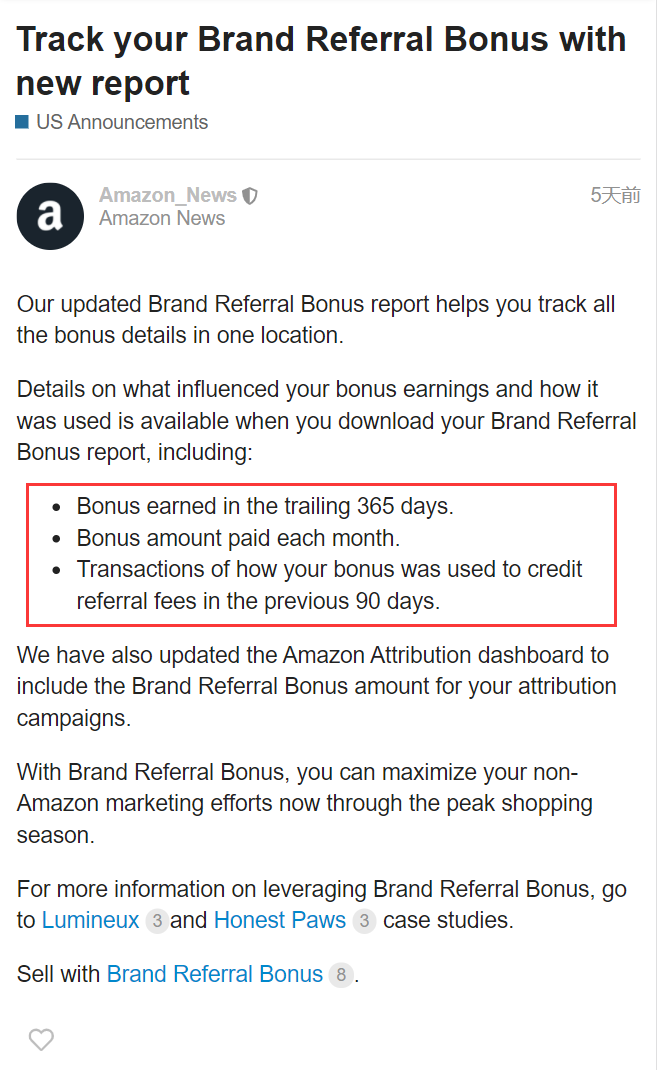Click the count badge next to Honest Paws
Viewport: 657px width, 1070px height.
[364, 921]
